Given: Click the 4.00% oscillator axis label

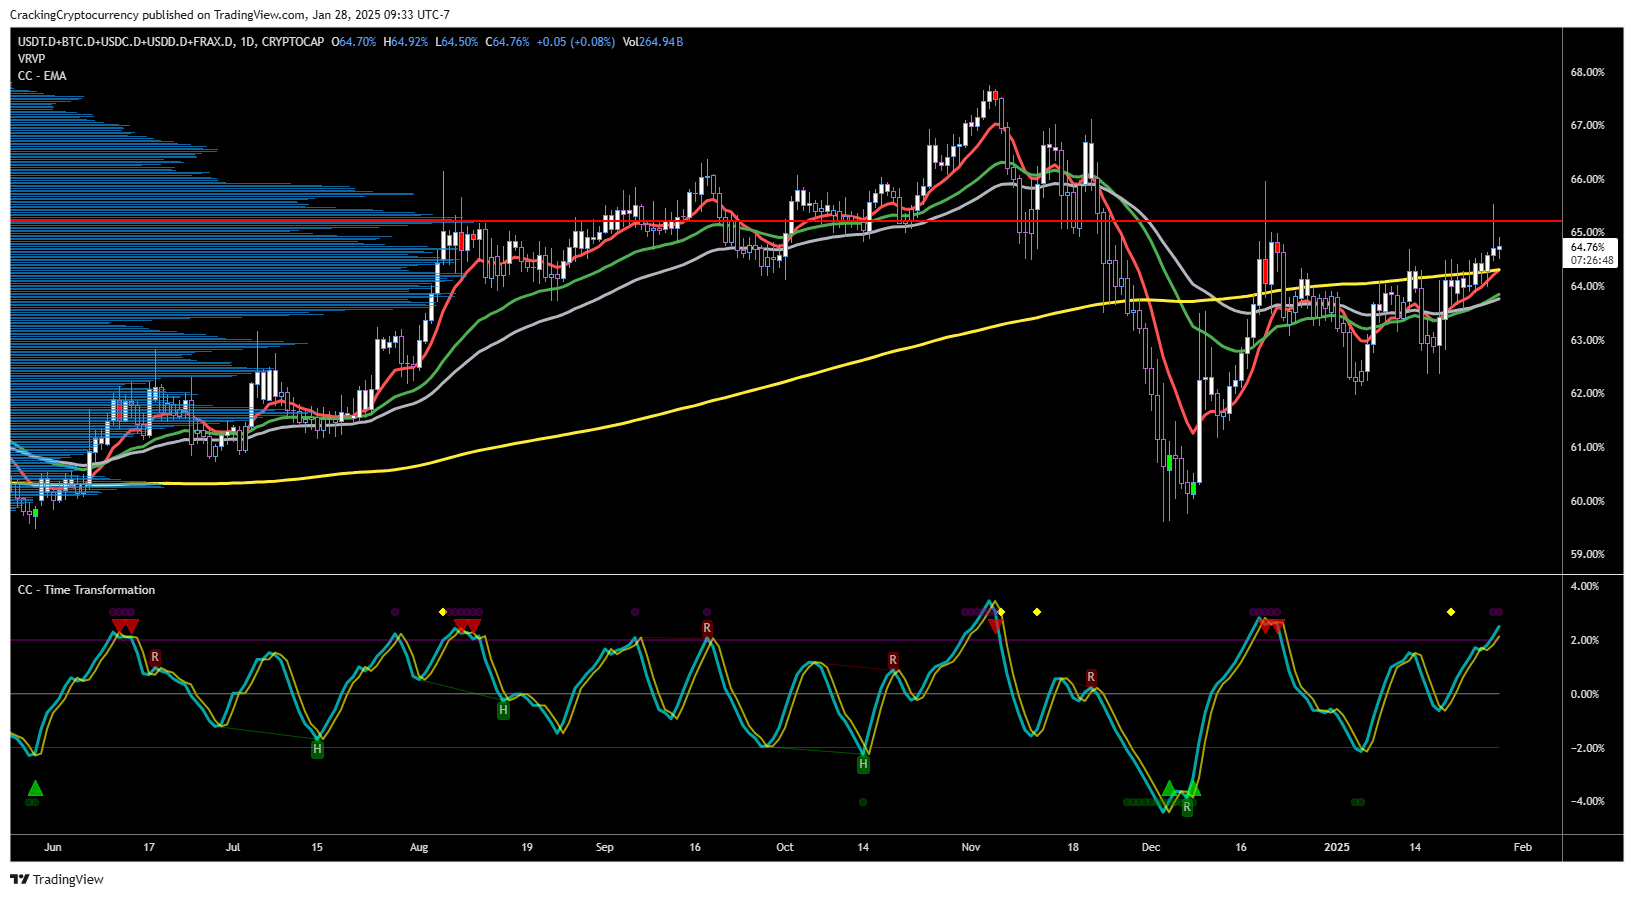Looking at the screenshot, I should click(x=1585, y=586).
